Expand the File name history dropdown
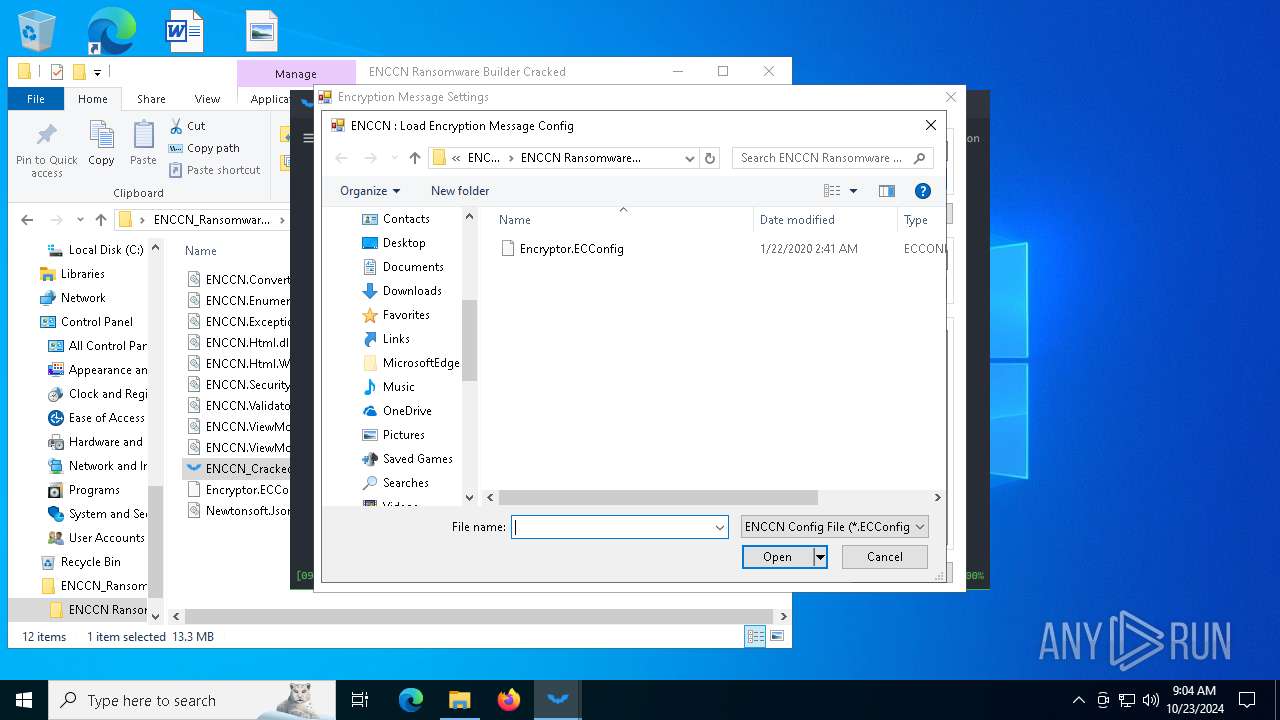 point(719,527)
